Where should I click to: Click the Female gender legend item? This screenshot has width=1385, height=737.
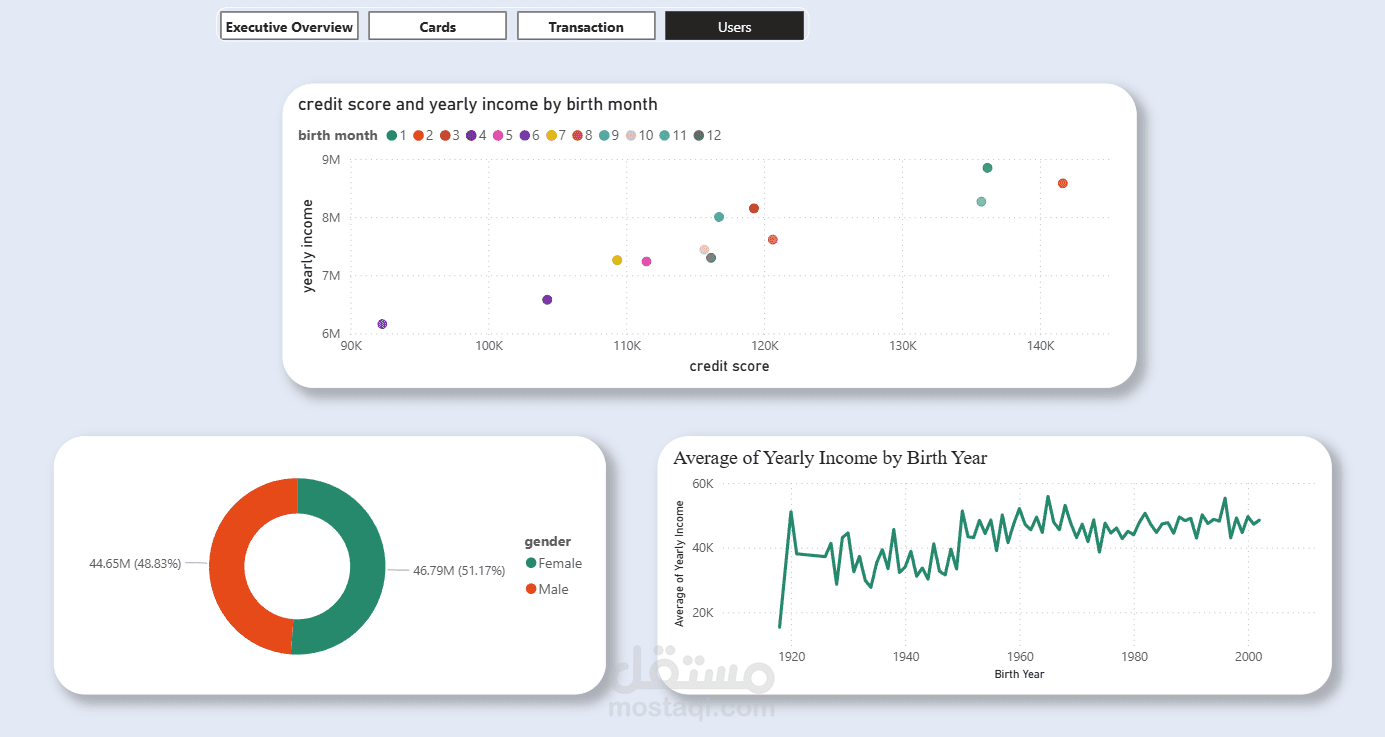pos(553,563)
